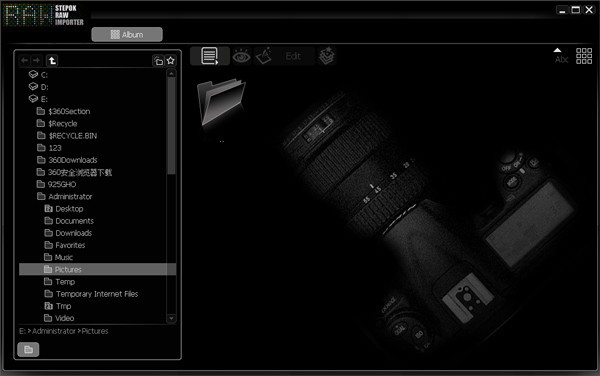This screenshot has width=600, height=376.
Task: Click the E: > Administrator > Pictures path
Action: (64, 331)
